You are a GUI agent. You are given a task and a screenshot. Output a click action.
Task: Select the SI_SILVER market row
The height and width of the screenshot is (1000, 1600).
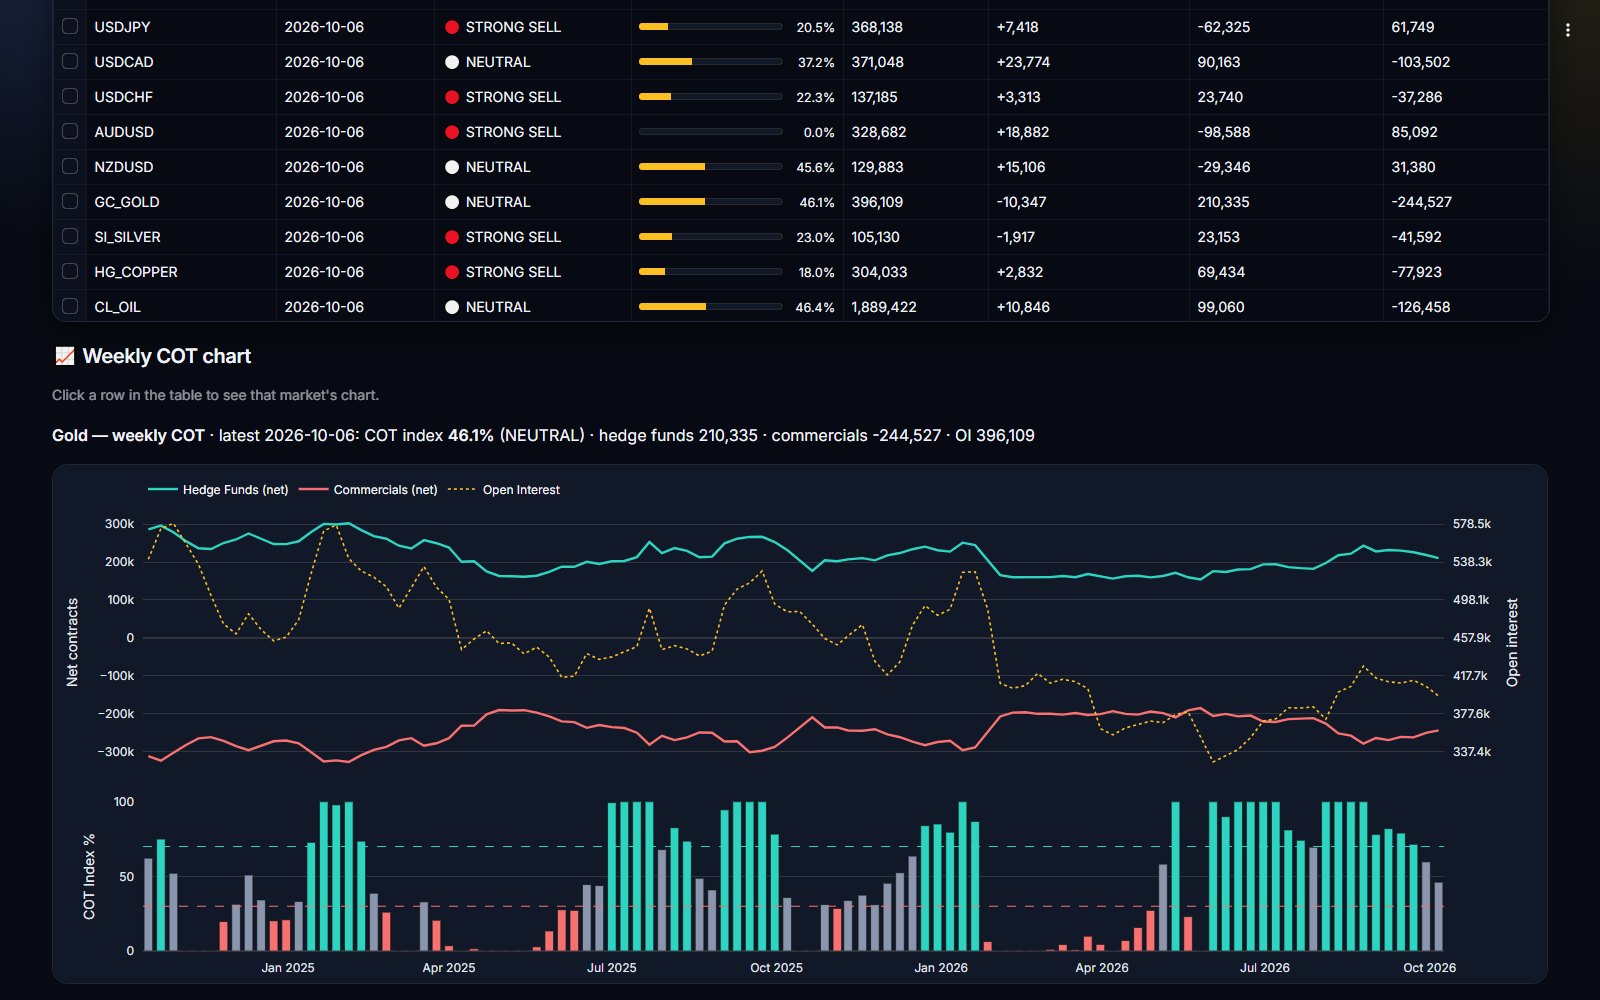[800, 237]
